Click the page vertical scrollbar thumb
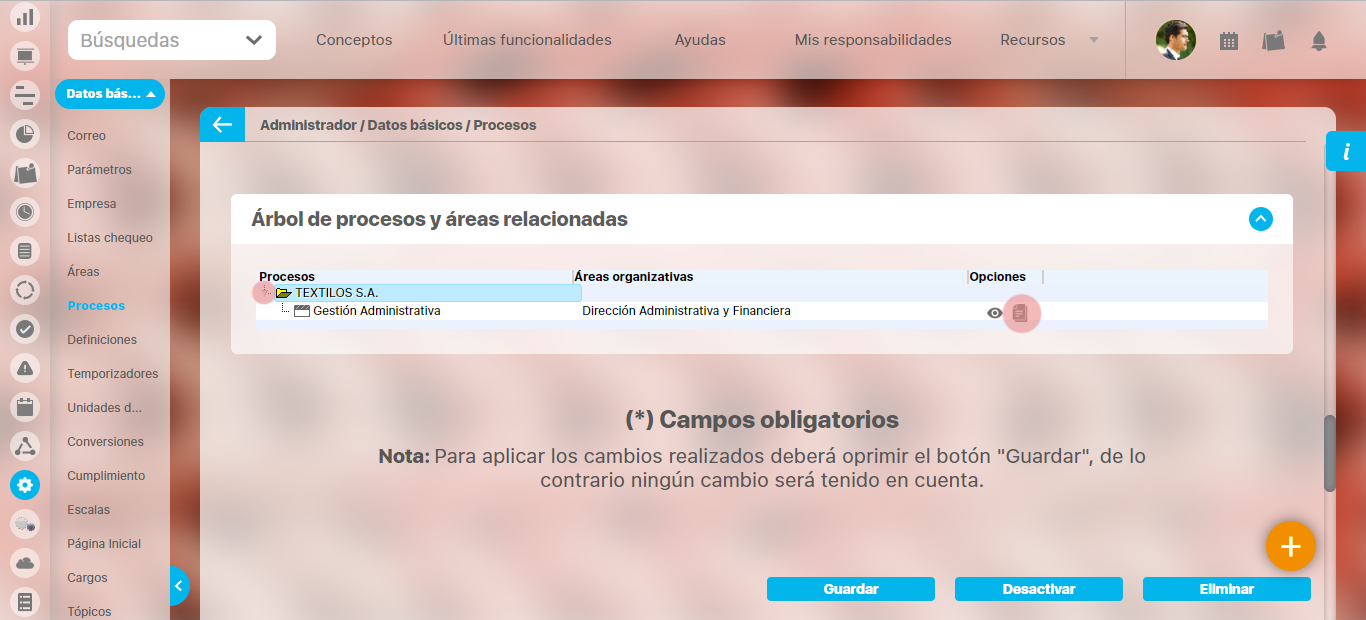This screenshot has width=1366, height=620. click(x=1330, y=453)
